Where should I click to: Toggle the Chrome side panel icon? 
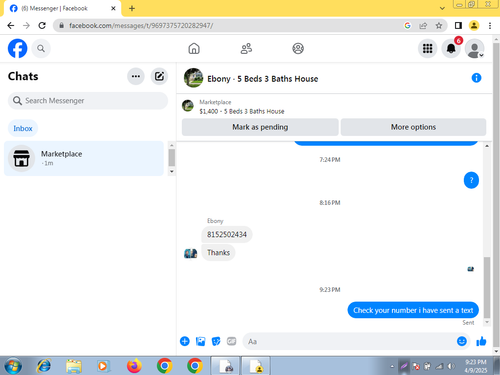pos(458,26)
